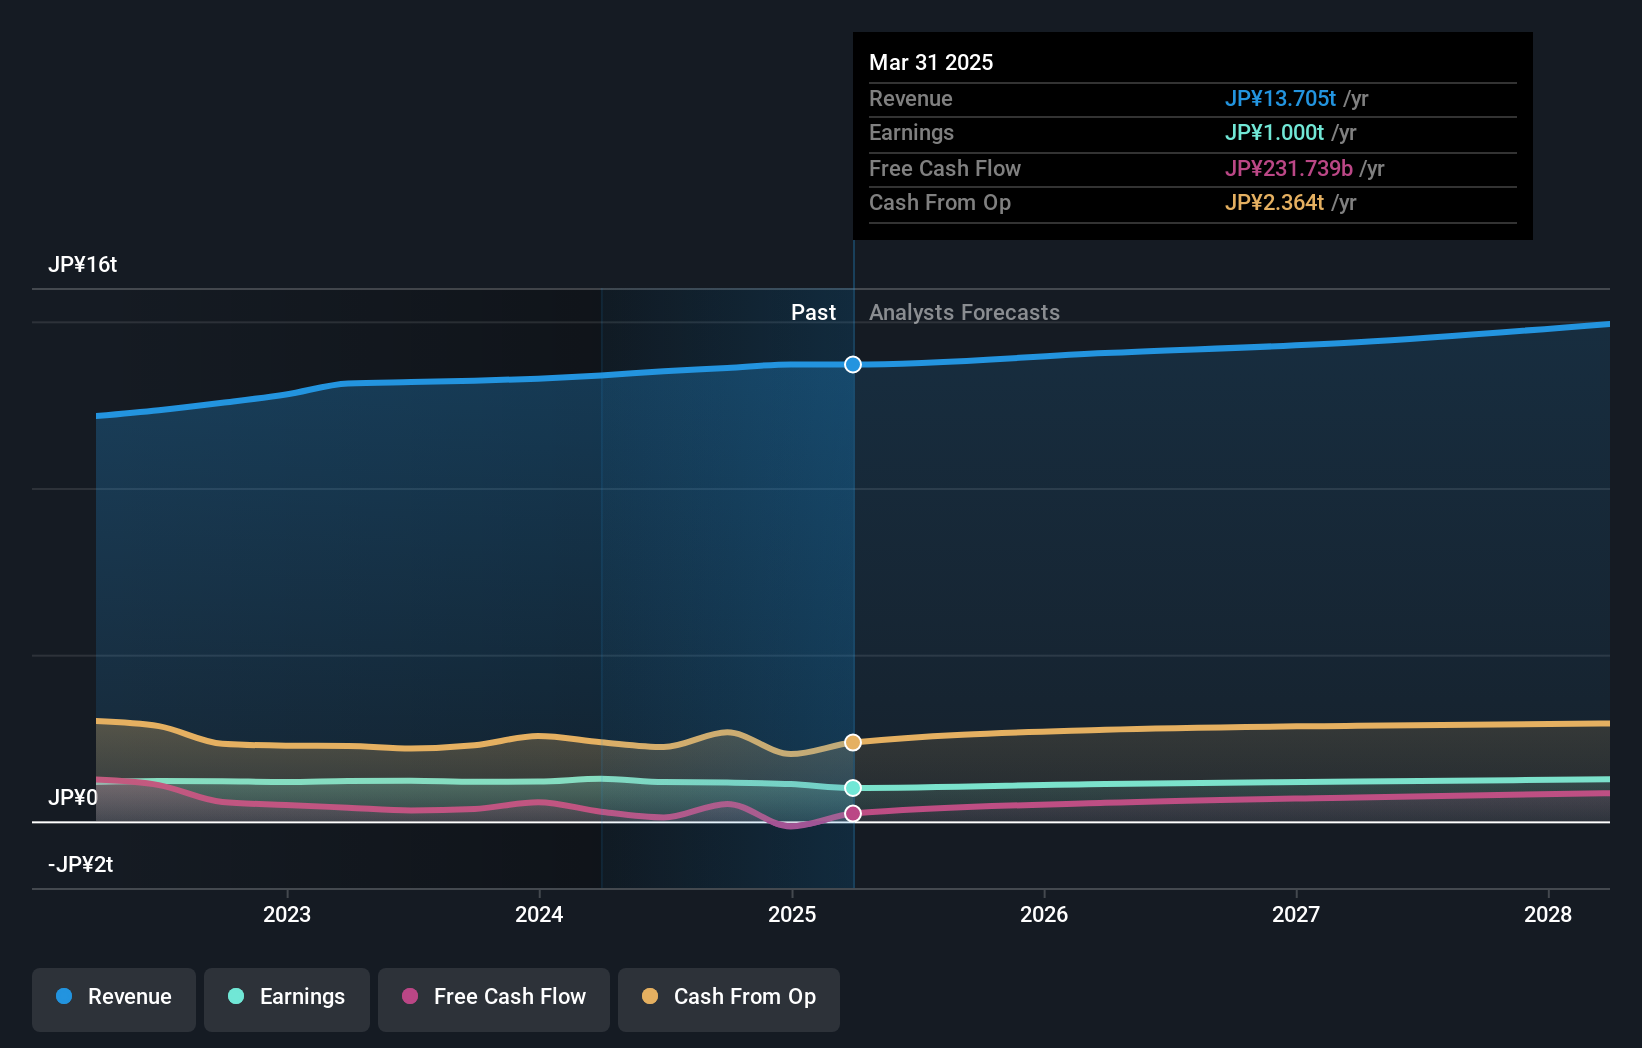Collapse the Past period region
This screenshot has height=1048, width=1642.
pyautogui.click(x=813, y=312)
